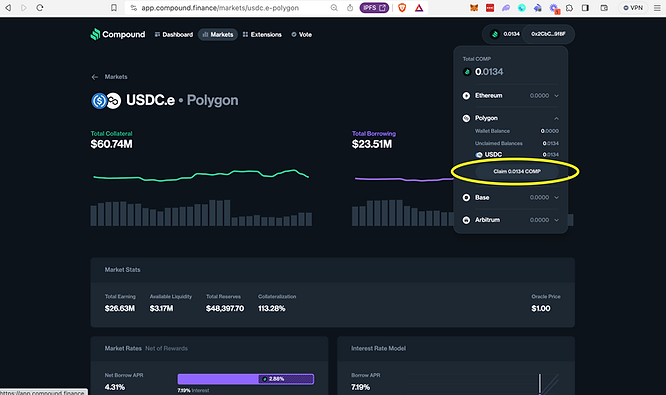Expand the Ethereum rewards row
This screenshot has width=666, height=395.
[x=511, y=96]
